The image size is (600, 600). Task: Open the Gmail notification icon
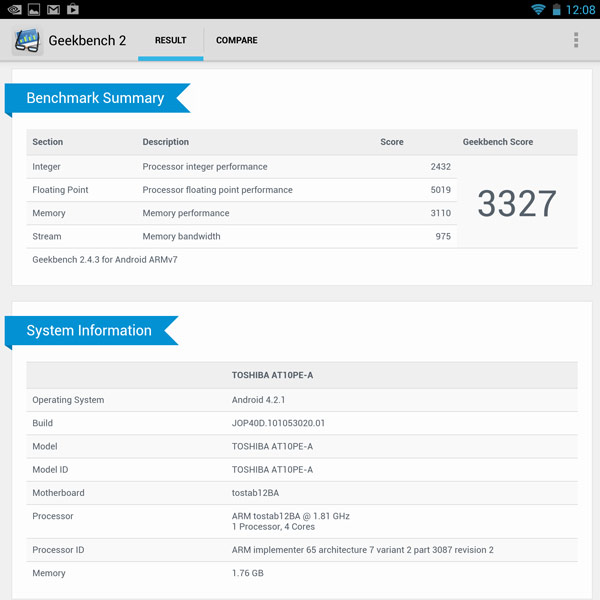pyautogui.click(x=53, y=9)
